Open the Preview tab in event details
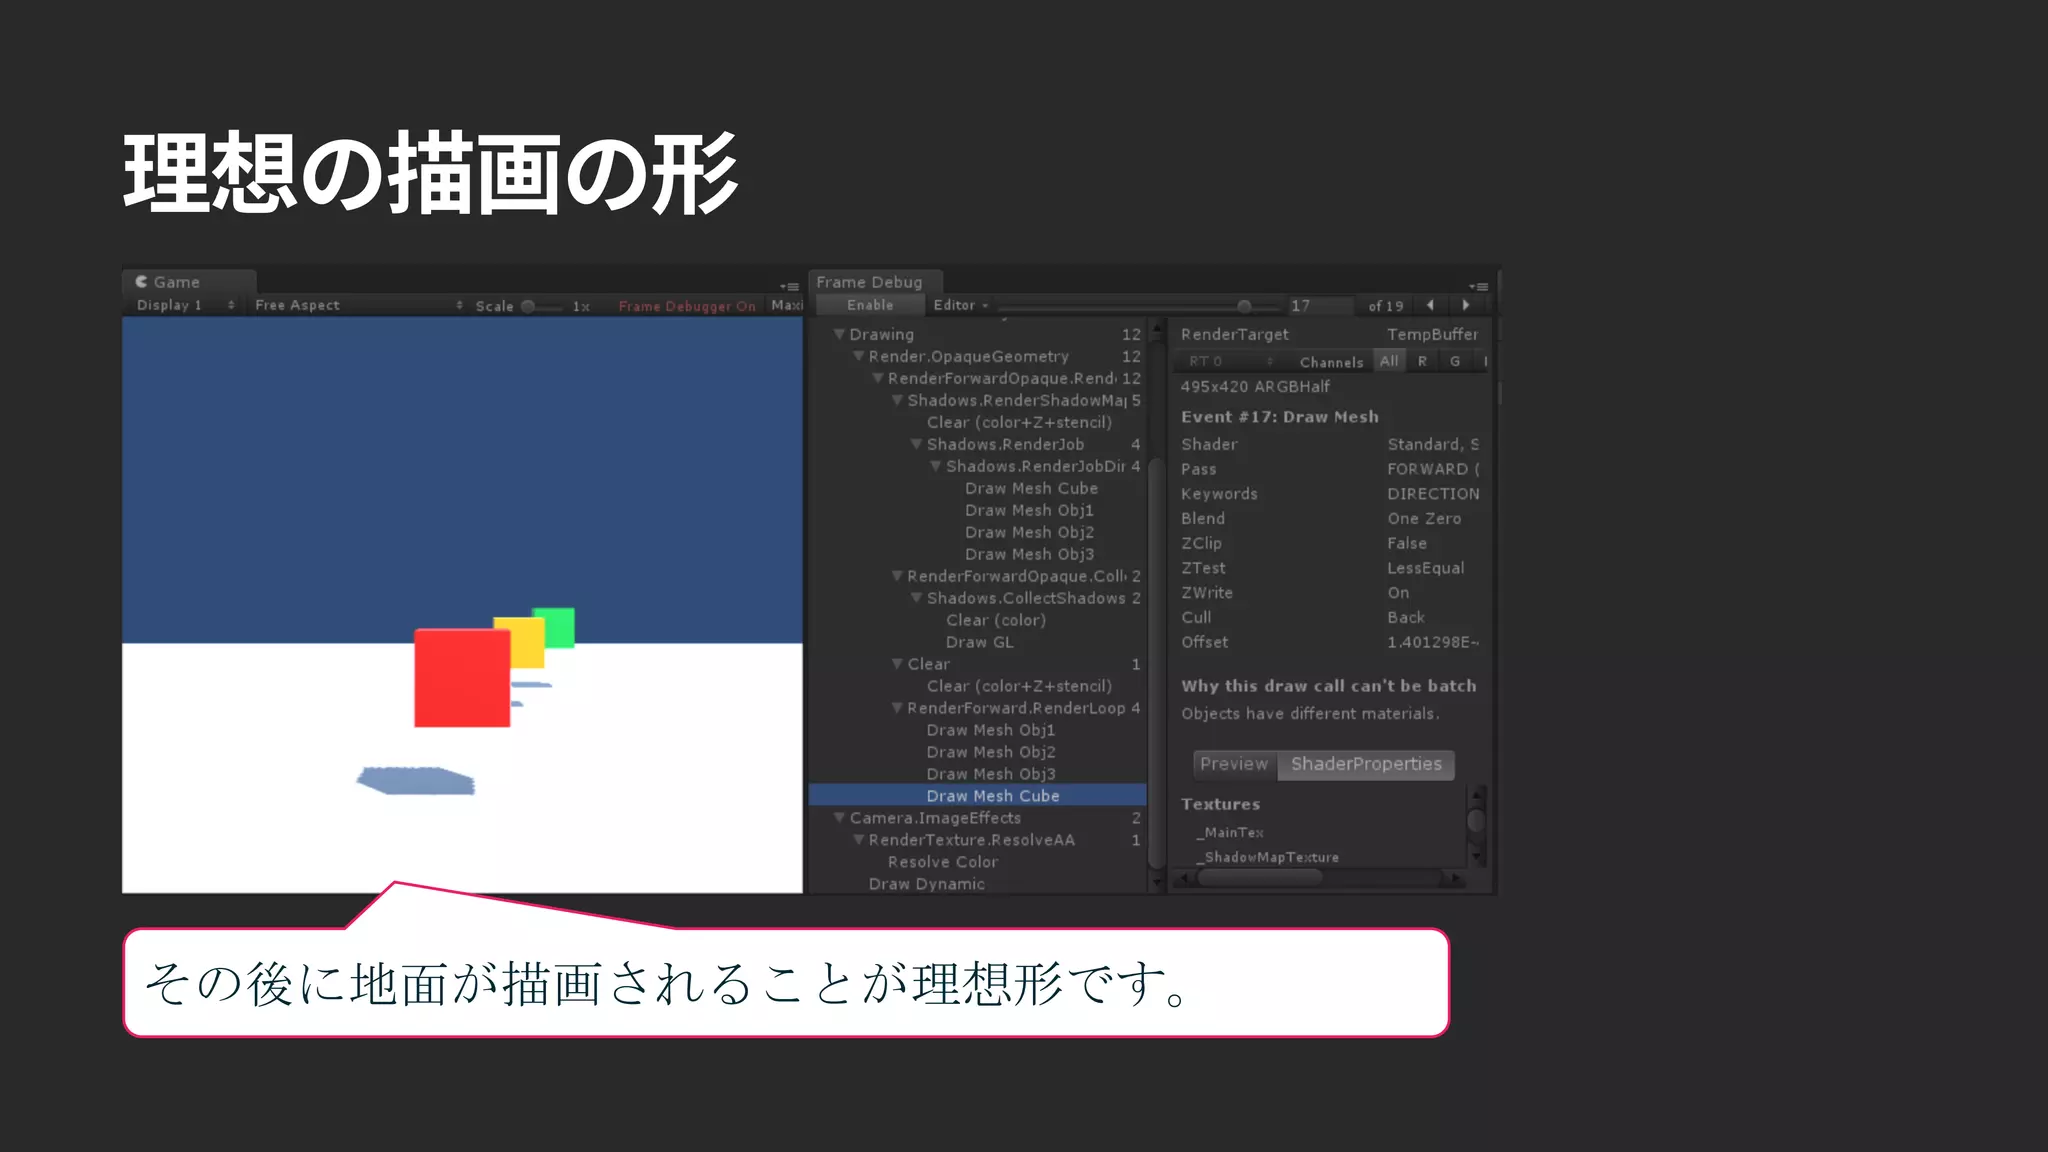 point(1234,764)
